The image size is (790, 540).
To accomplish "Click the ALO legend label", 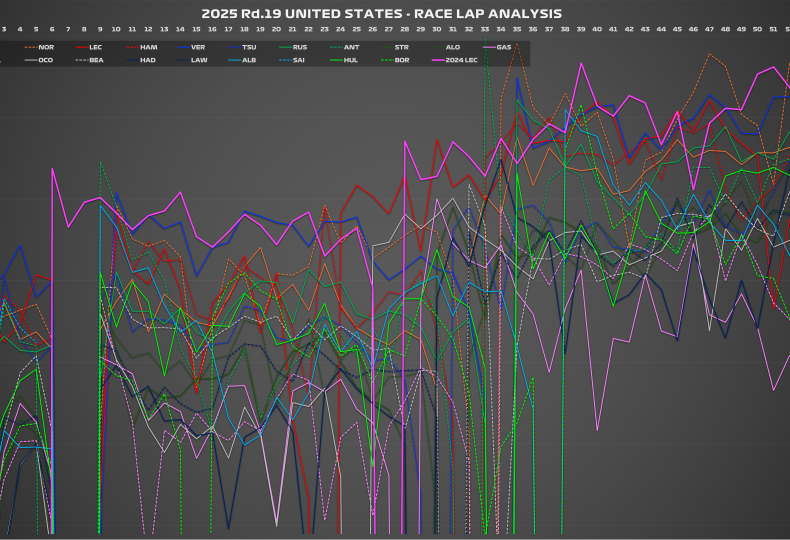I will [453, 47].
